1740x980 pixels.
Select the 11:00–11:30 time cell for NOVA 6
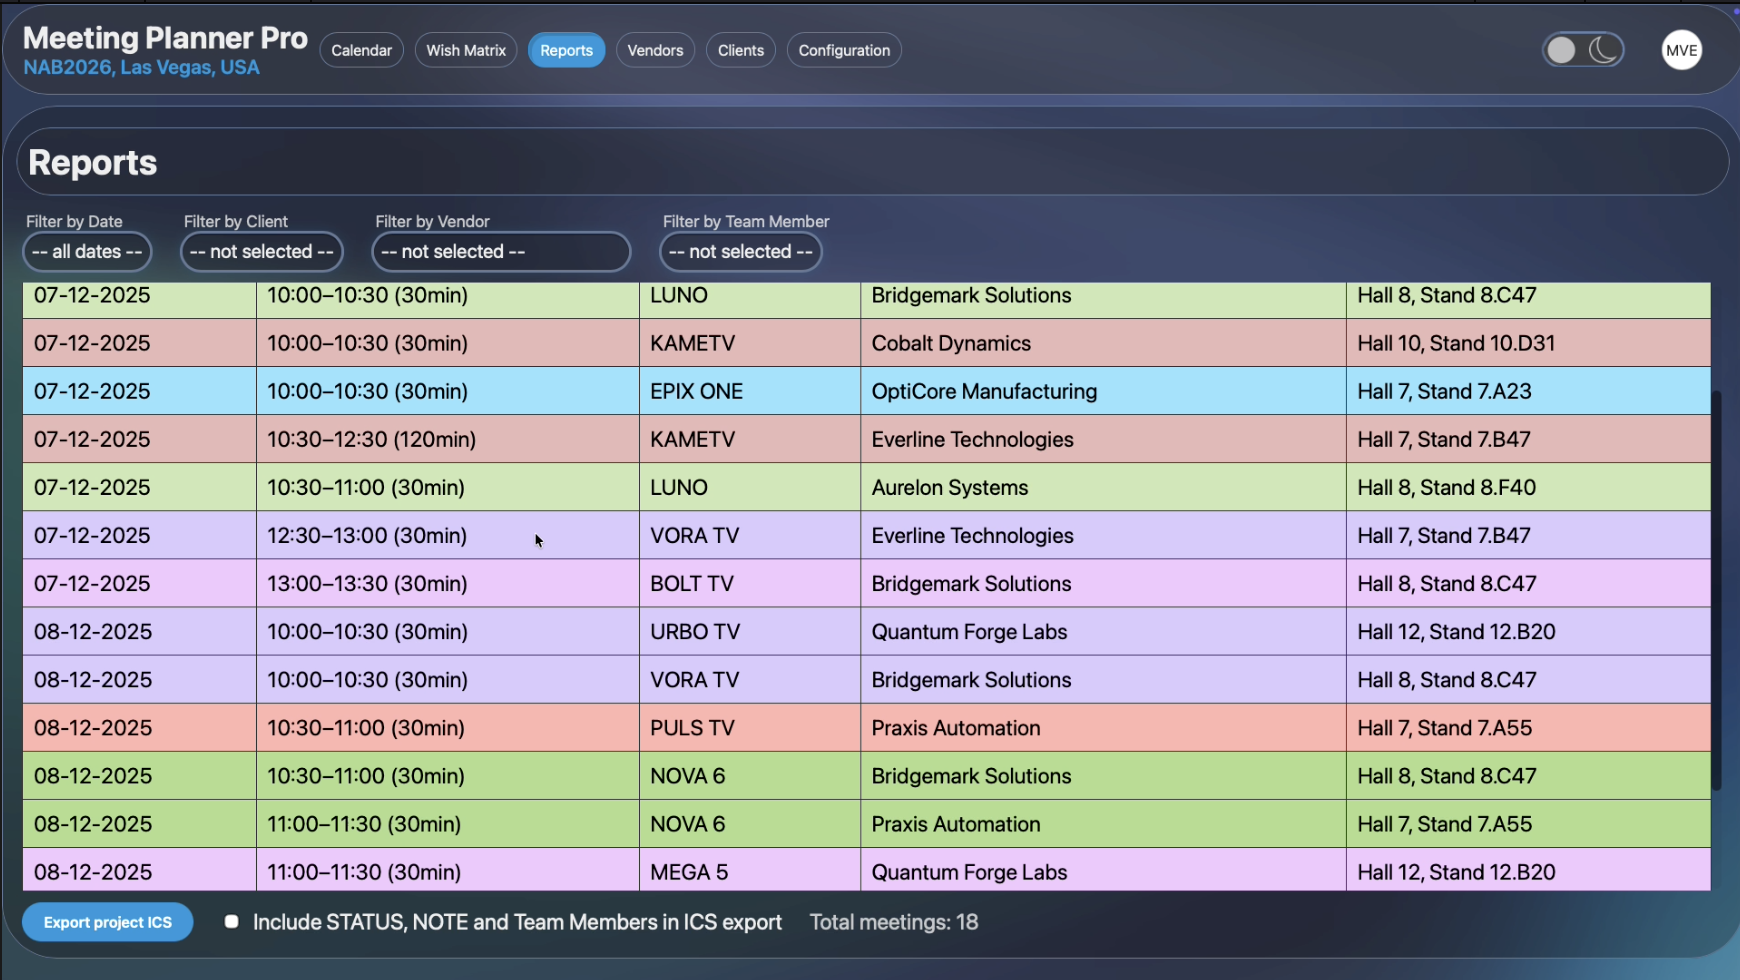pos(448,824)
